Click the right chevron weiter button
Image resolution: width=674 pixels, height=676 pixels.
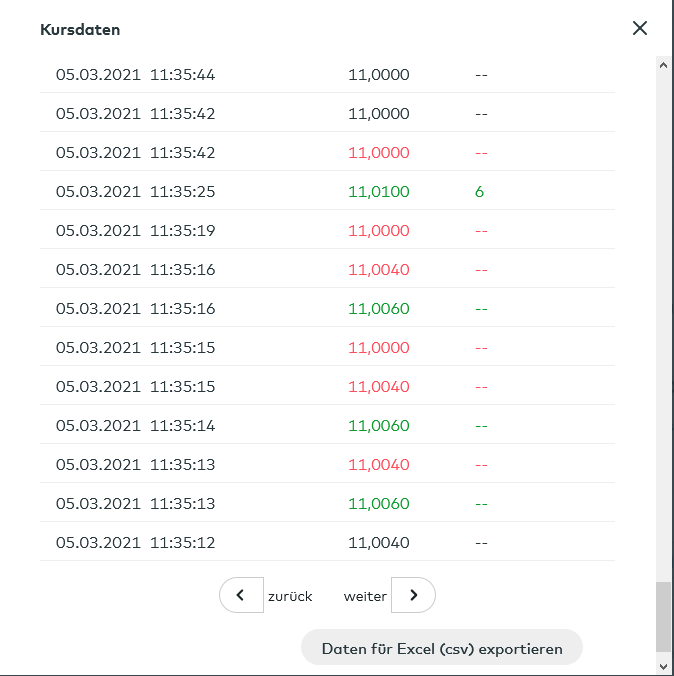413,595
